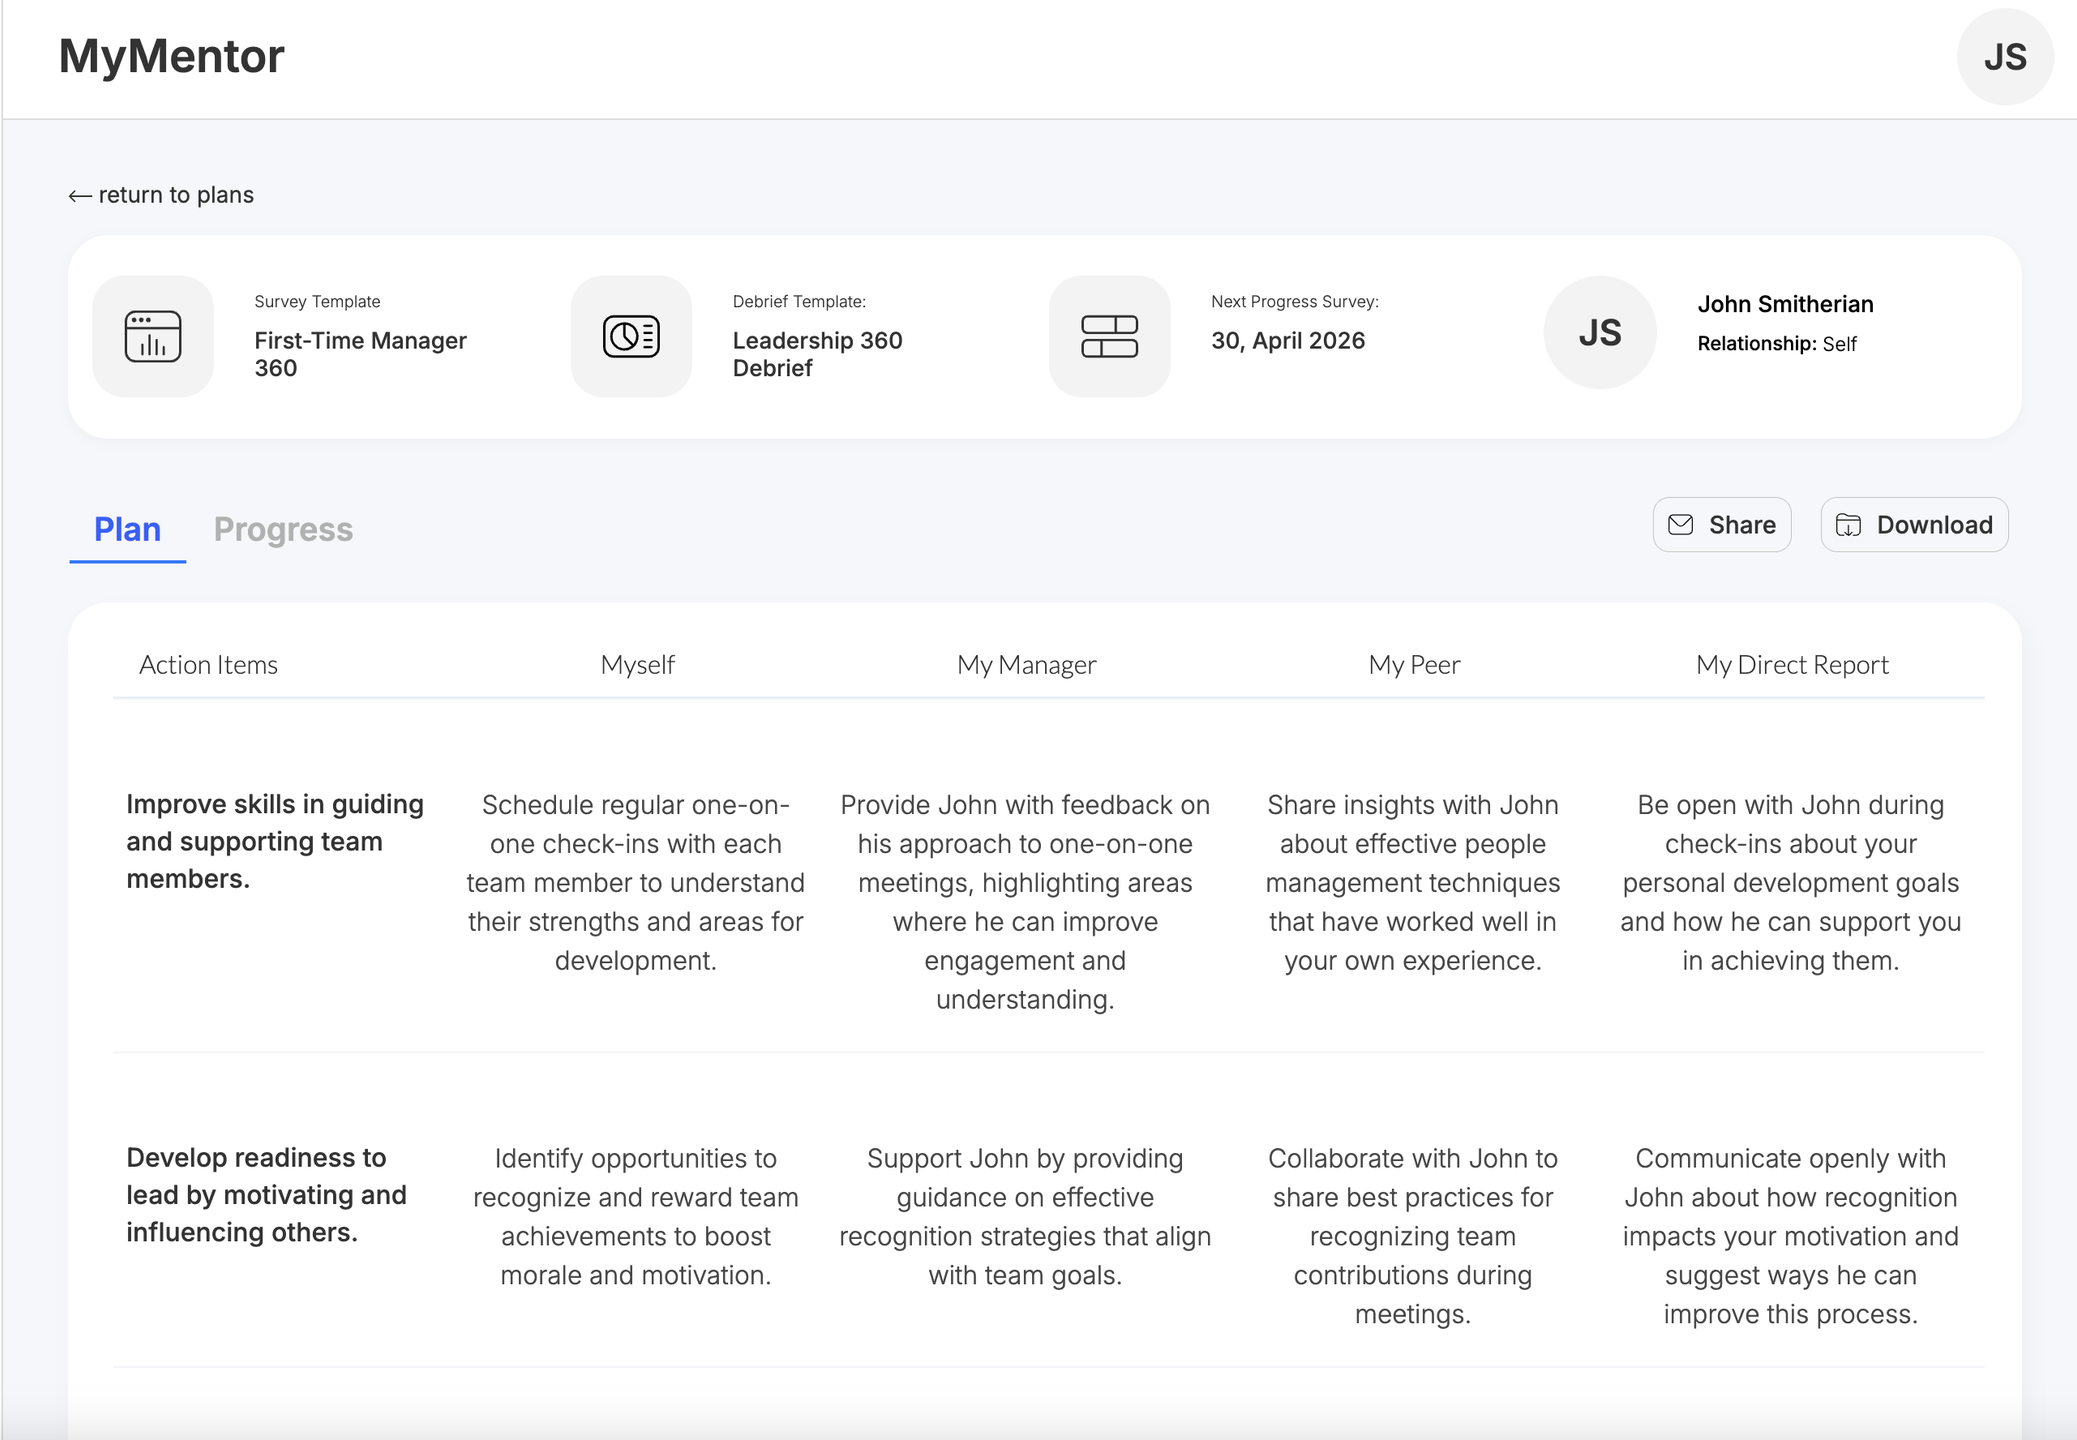Switch to the Progress tab
Image resolution: width=2077 pixels, height=1440 pixels.
(x=283, y=529)
